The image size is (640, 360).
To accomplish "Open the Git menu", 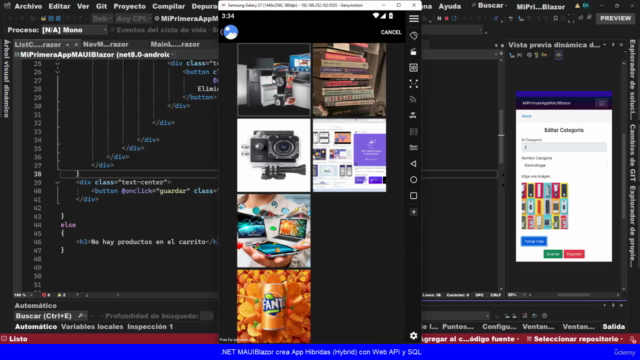I will pos(101,6).
